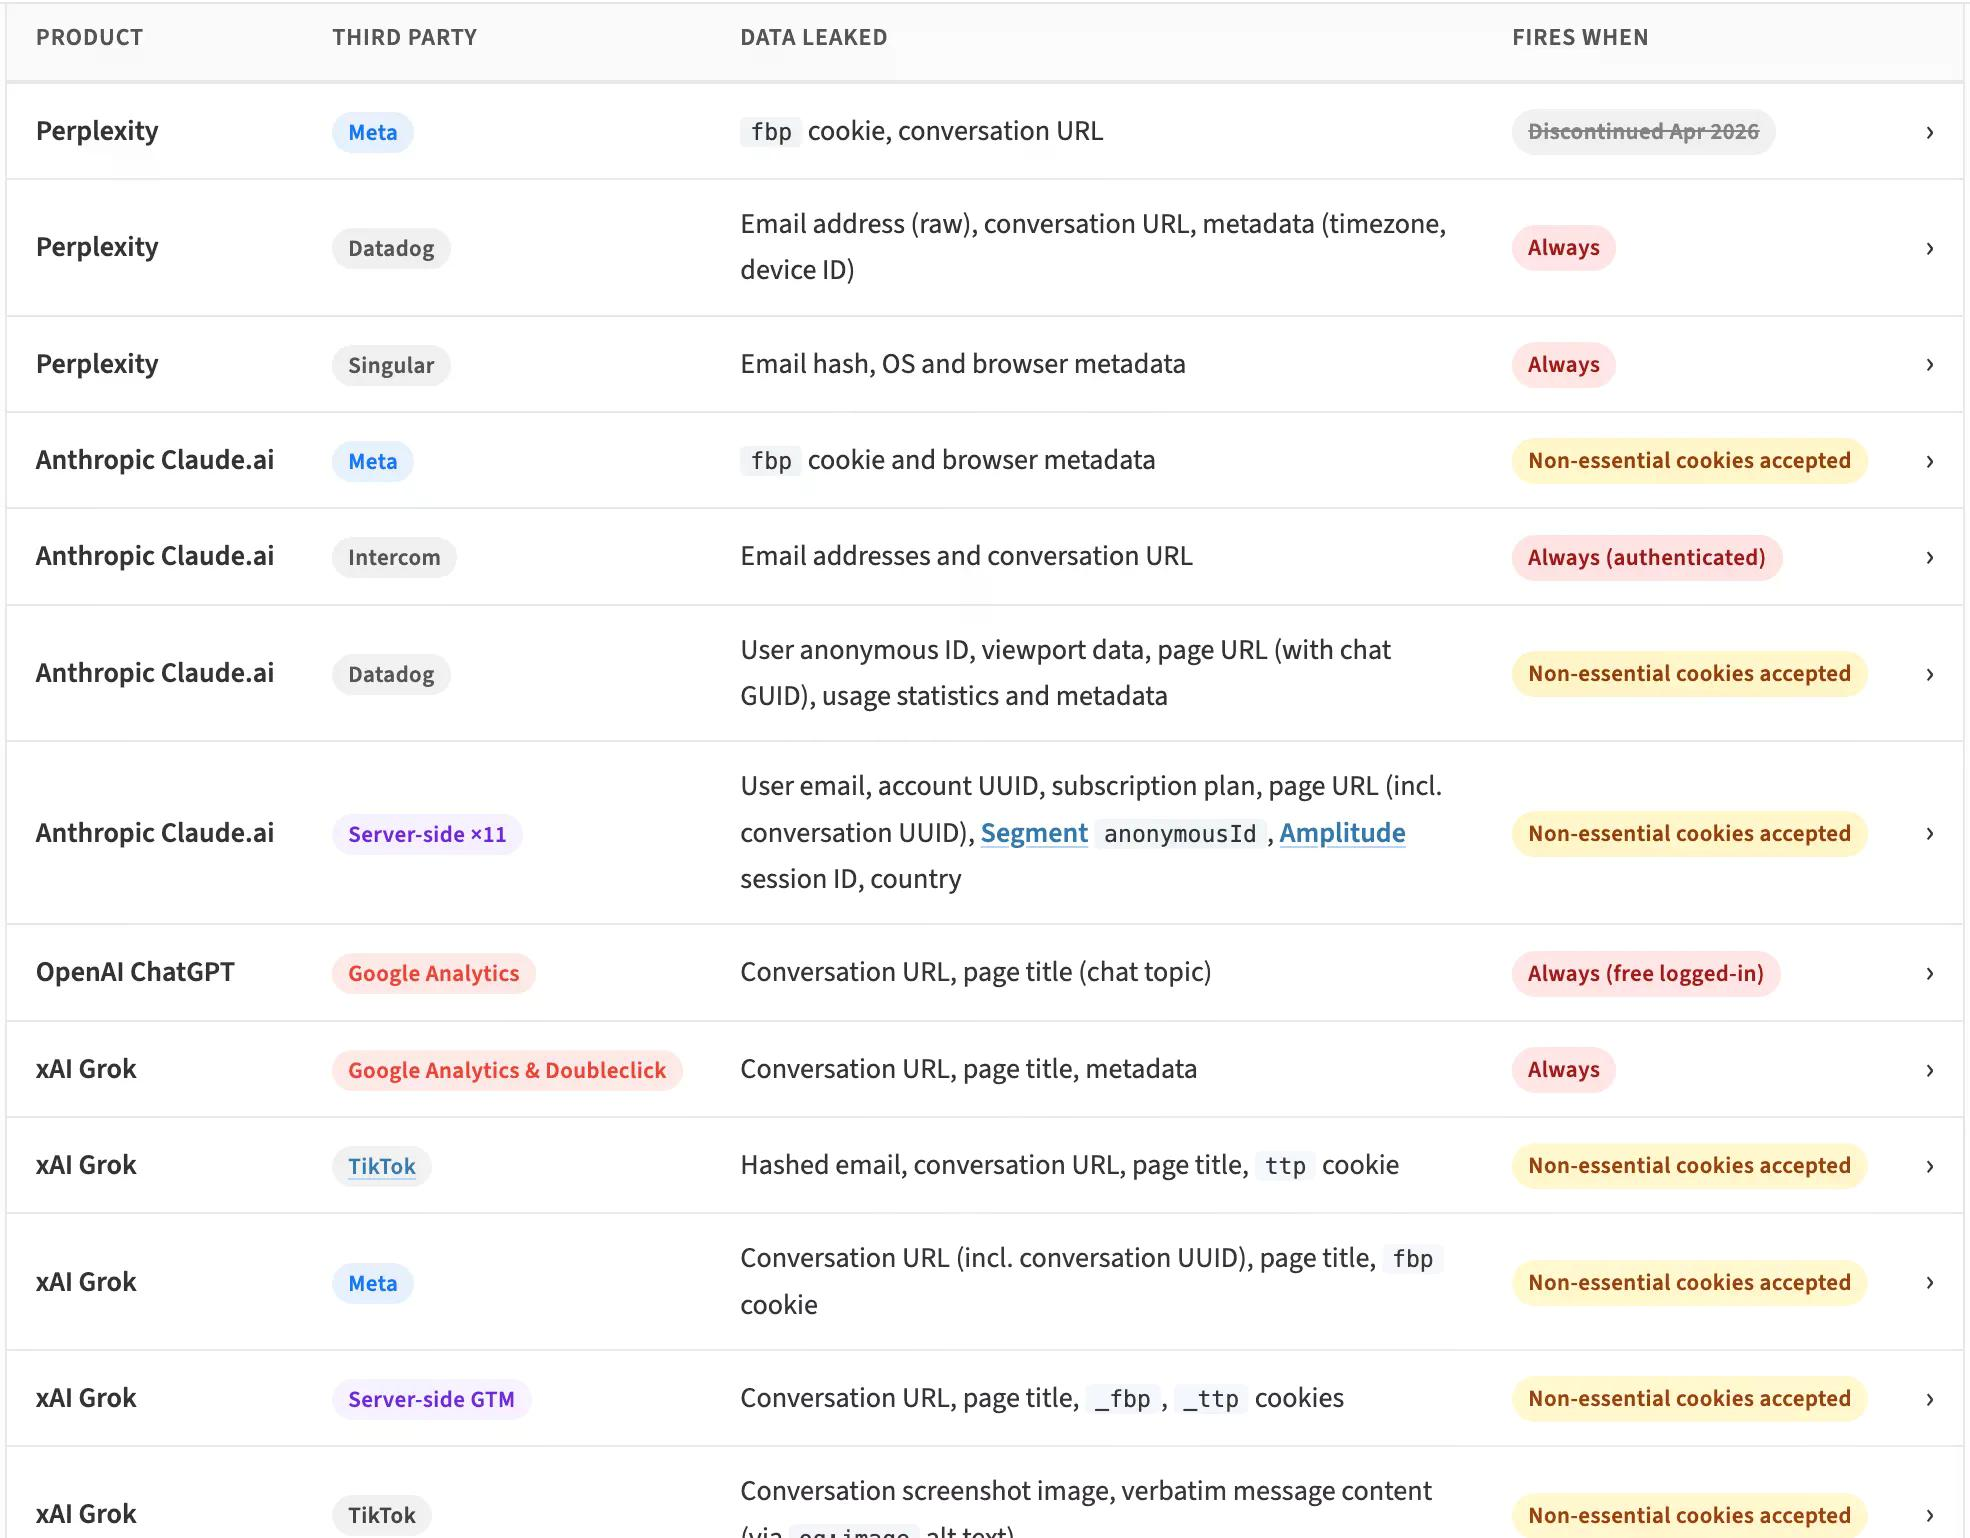Click the FIRES WHEN column header

tap(1580, 37)
